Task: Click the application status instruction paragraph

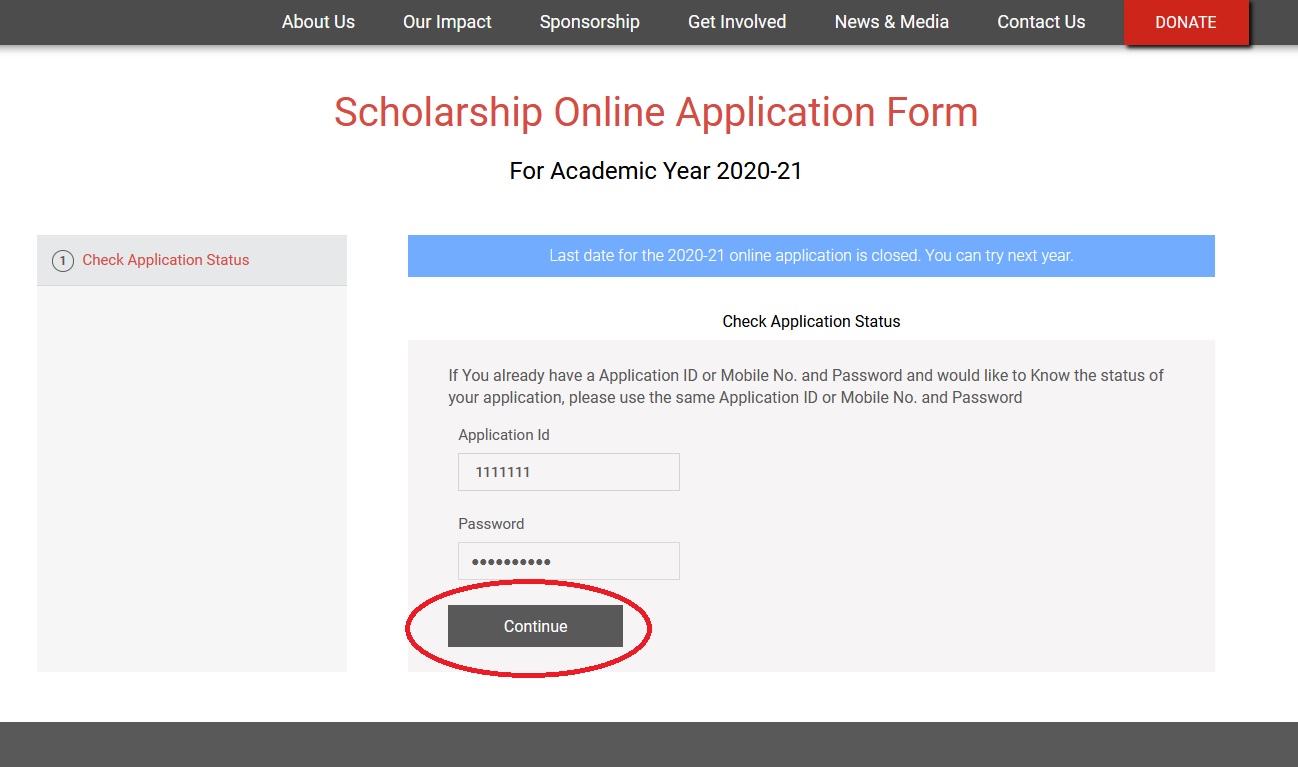Action: coord(806,386)
